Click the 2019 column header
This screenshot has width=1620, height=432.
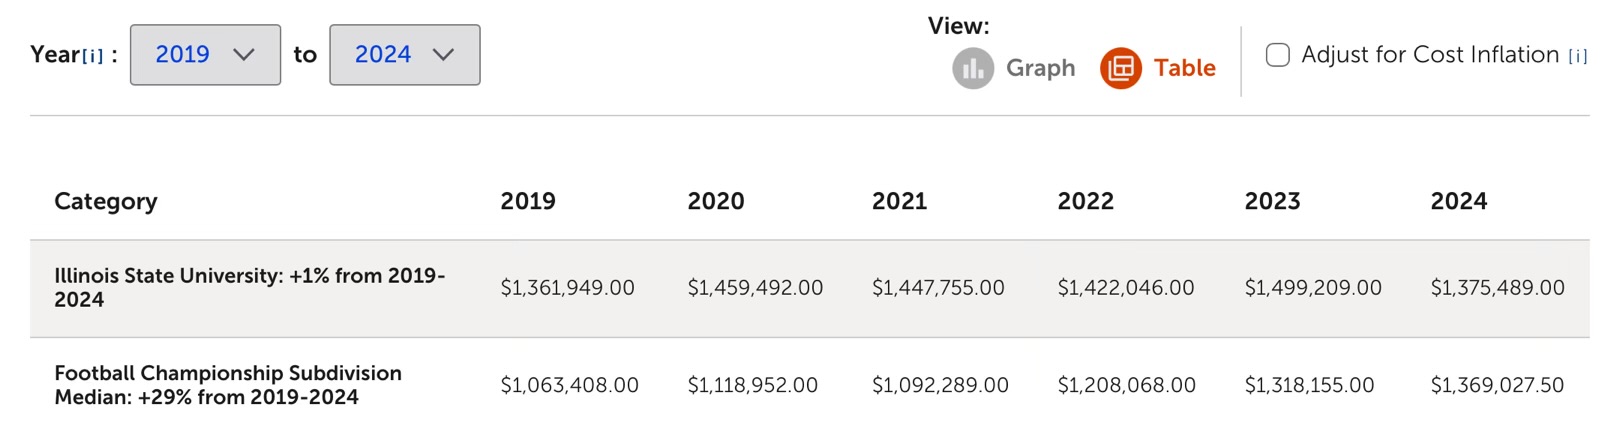528,201
